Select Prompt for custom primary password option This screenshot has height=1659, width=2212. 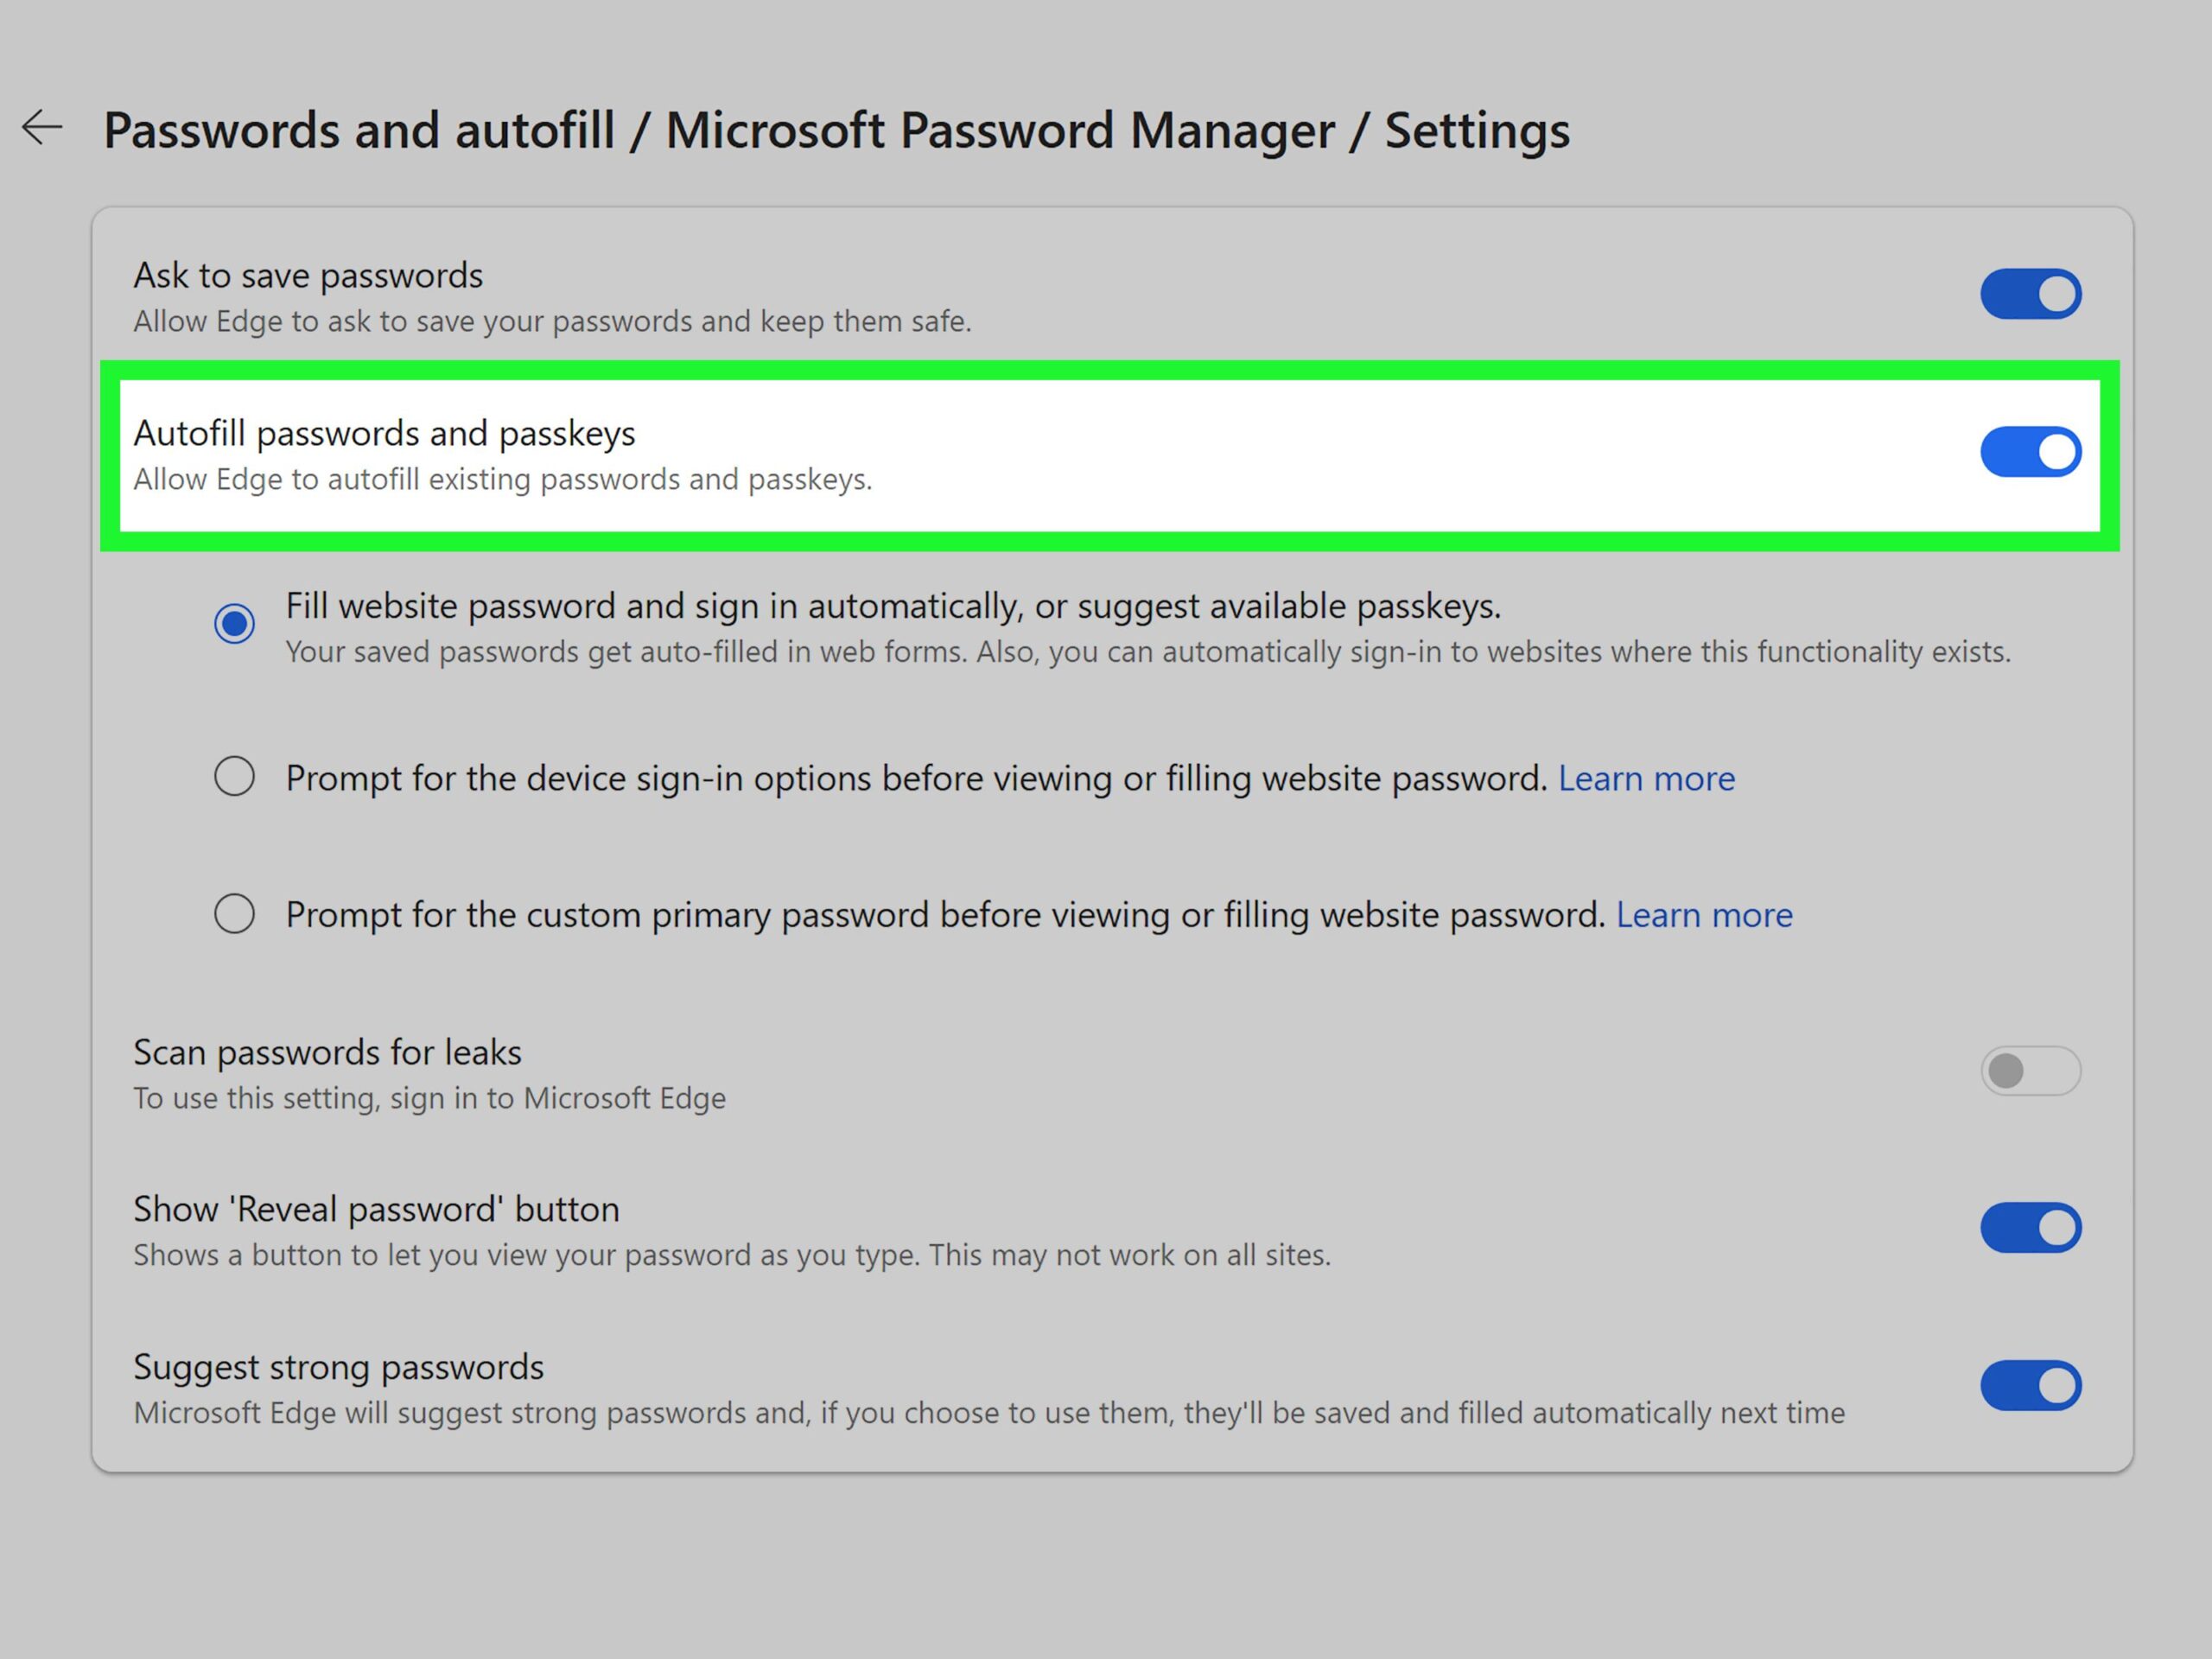[x=234, y=913]
